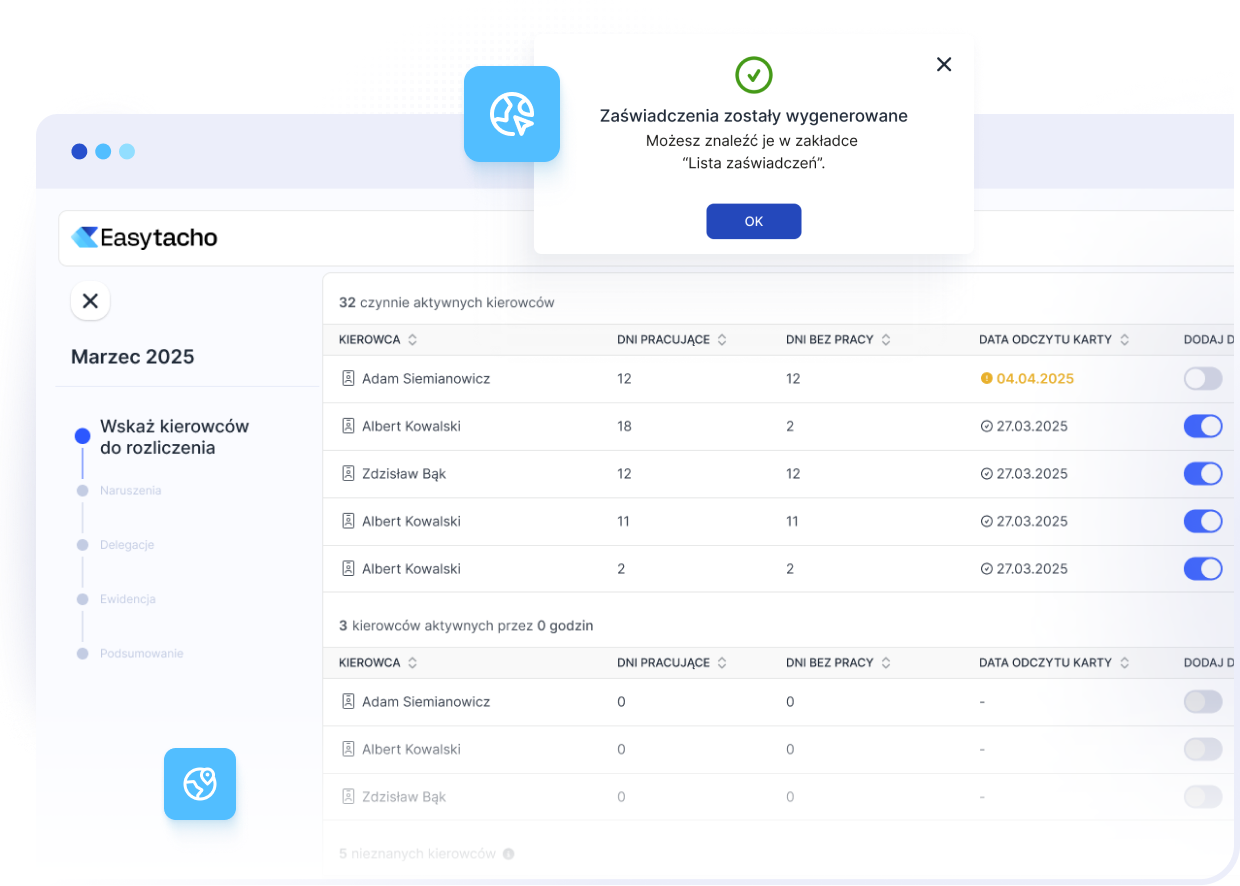Close the Marzec 2025 settlement wizard
The image size is (1240, 886).
[x=90, y=300]
